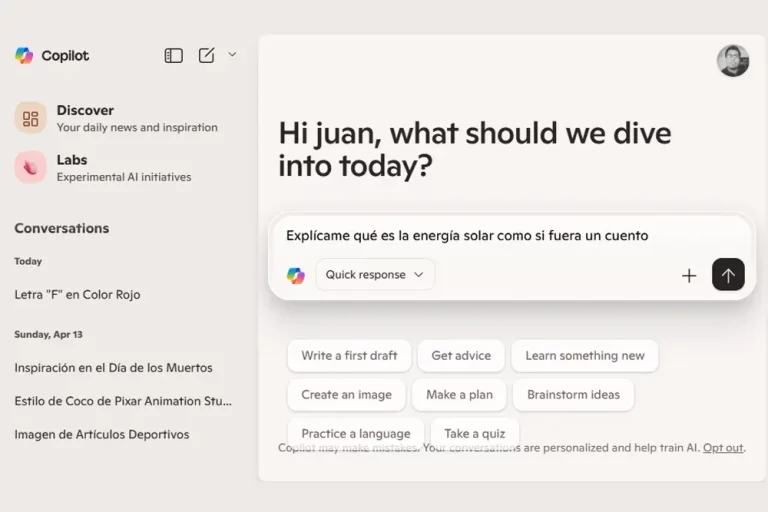Start a new chat with compose icon

pos(206,56)
